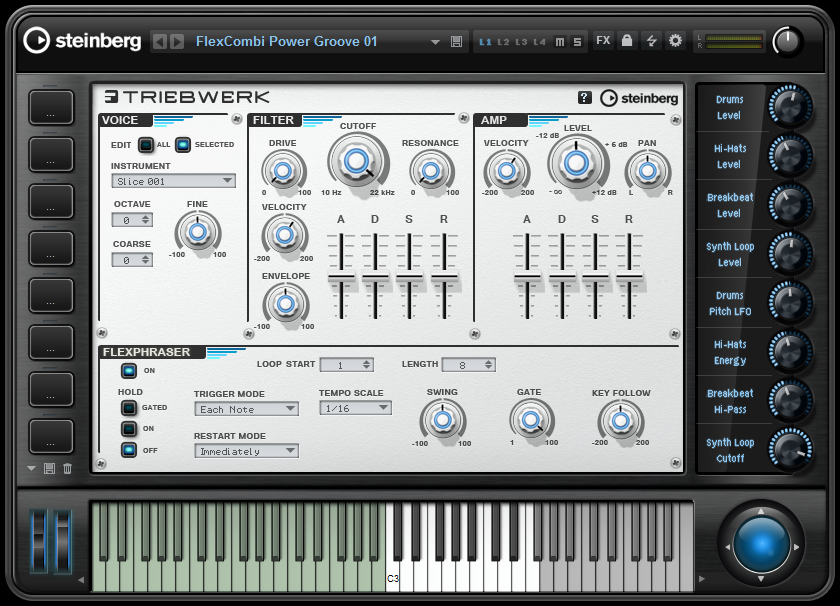The height and width of the screenshot is (606, 840).
Task: Click the bottommost trigger pad
Action: 51,436
